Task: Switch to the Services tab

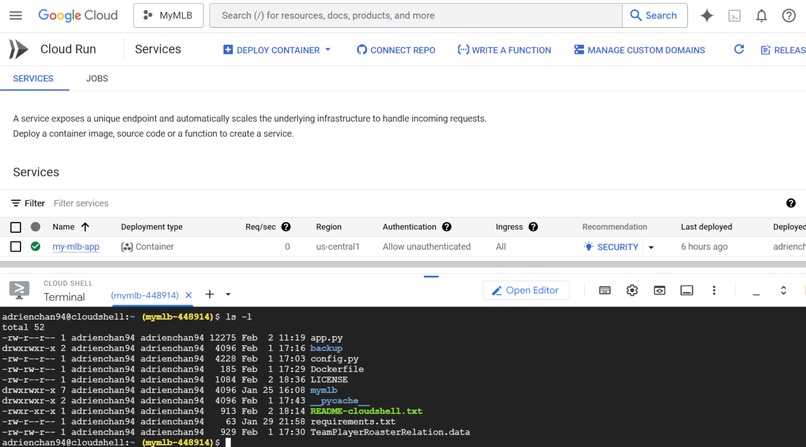Action: point(33,79)
